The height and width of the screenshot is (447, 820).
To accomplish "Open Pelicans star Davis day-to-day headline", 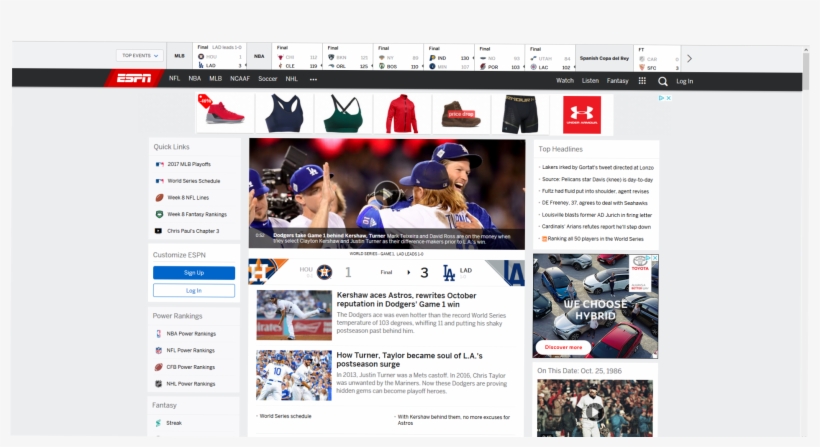I will click(x=597, y=179).
